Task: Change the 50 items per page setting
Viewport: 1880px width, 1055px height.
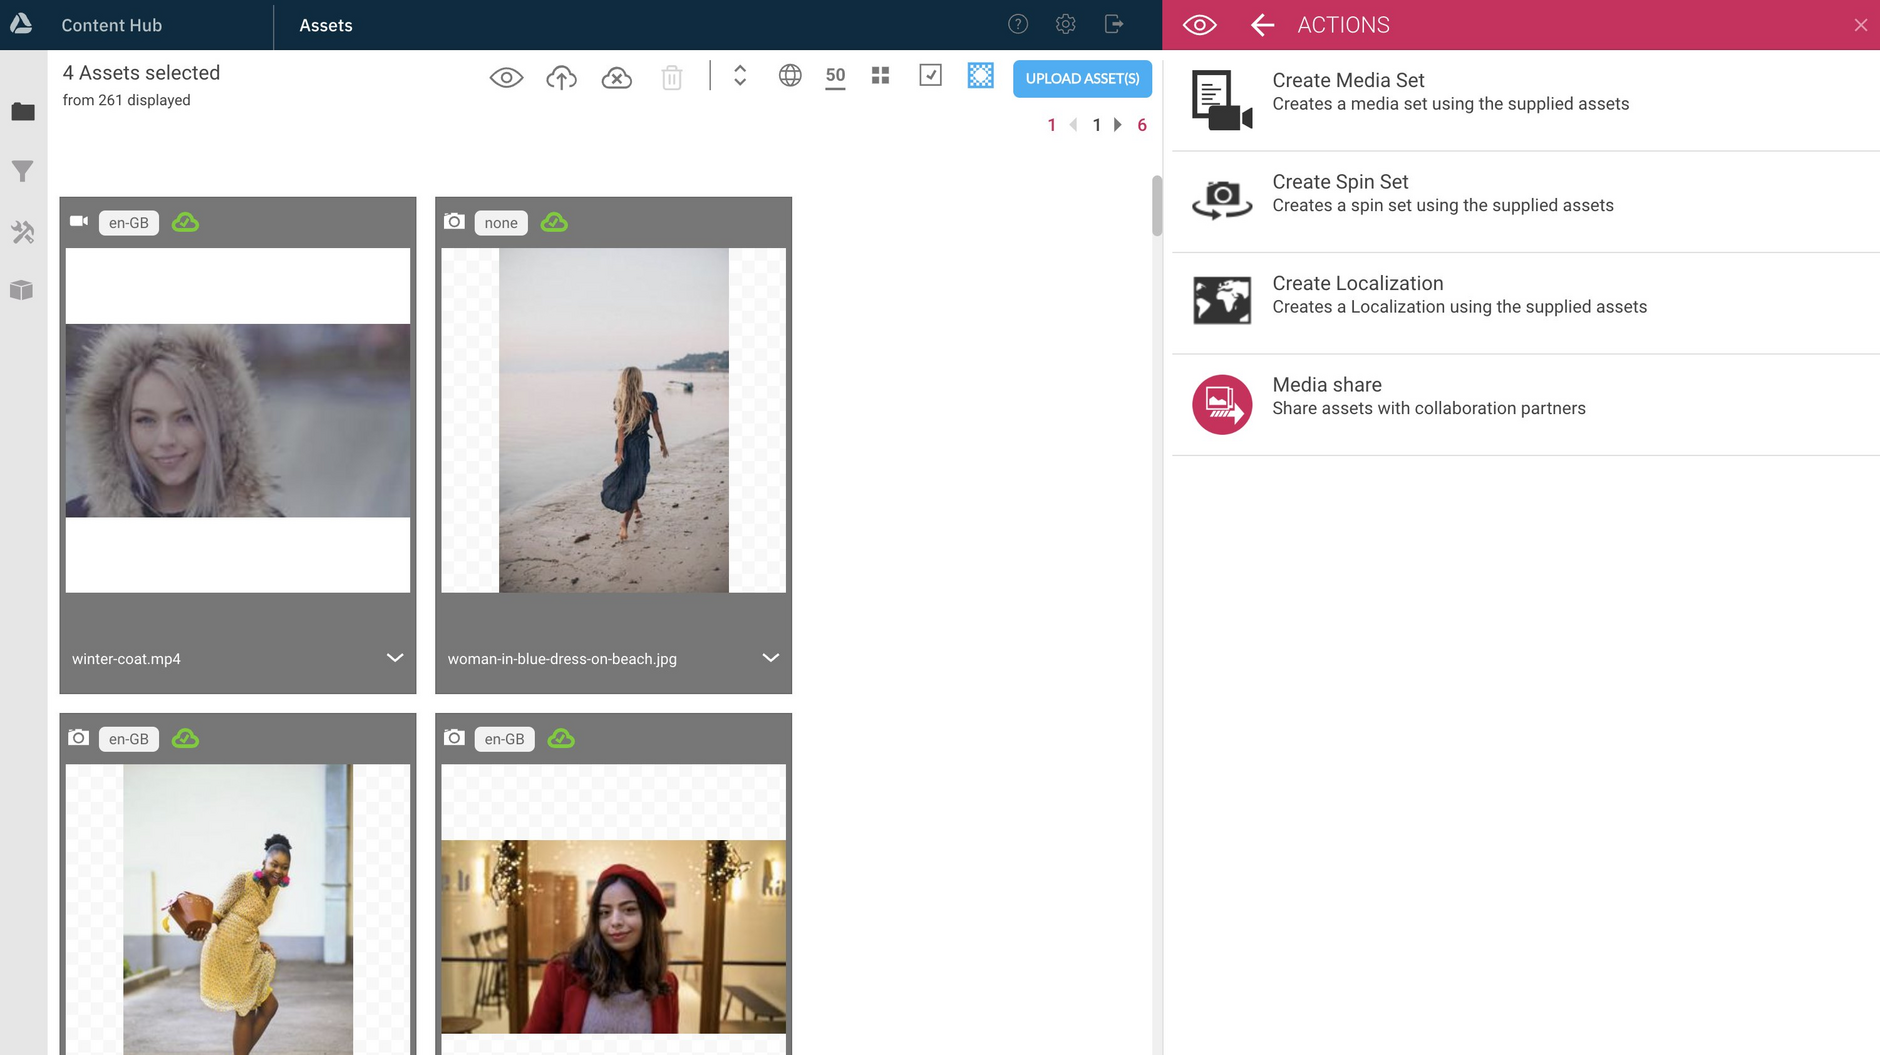Action: pyautogui.click(x=835, y=76)
